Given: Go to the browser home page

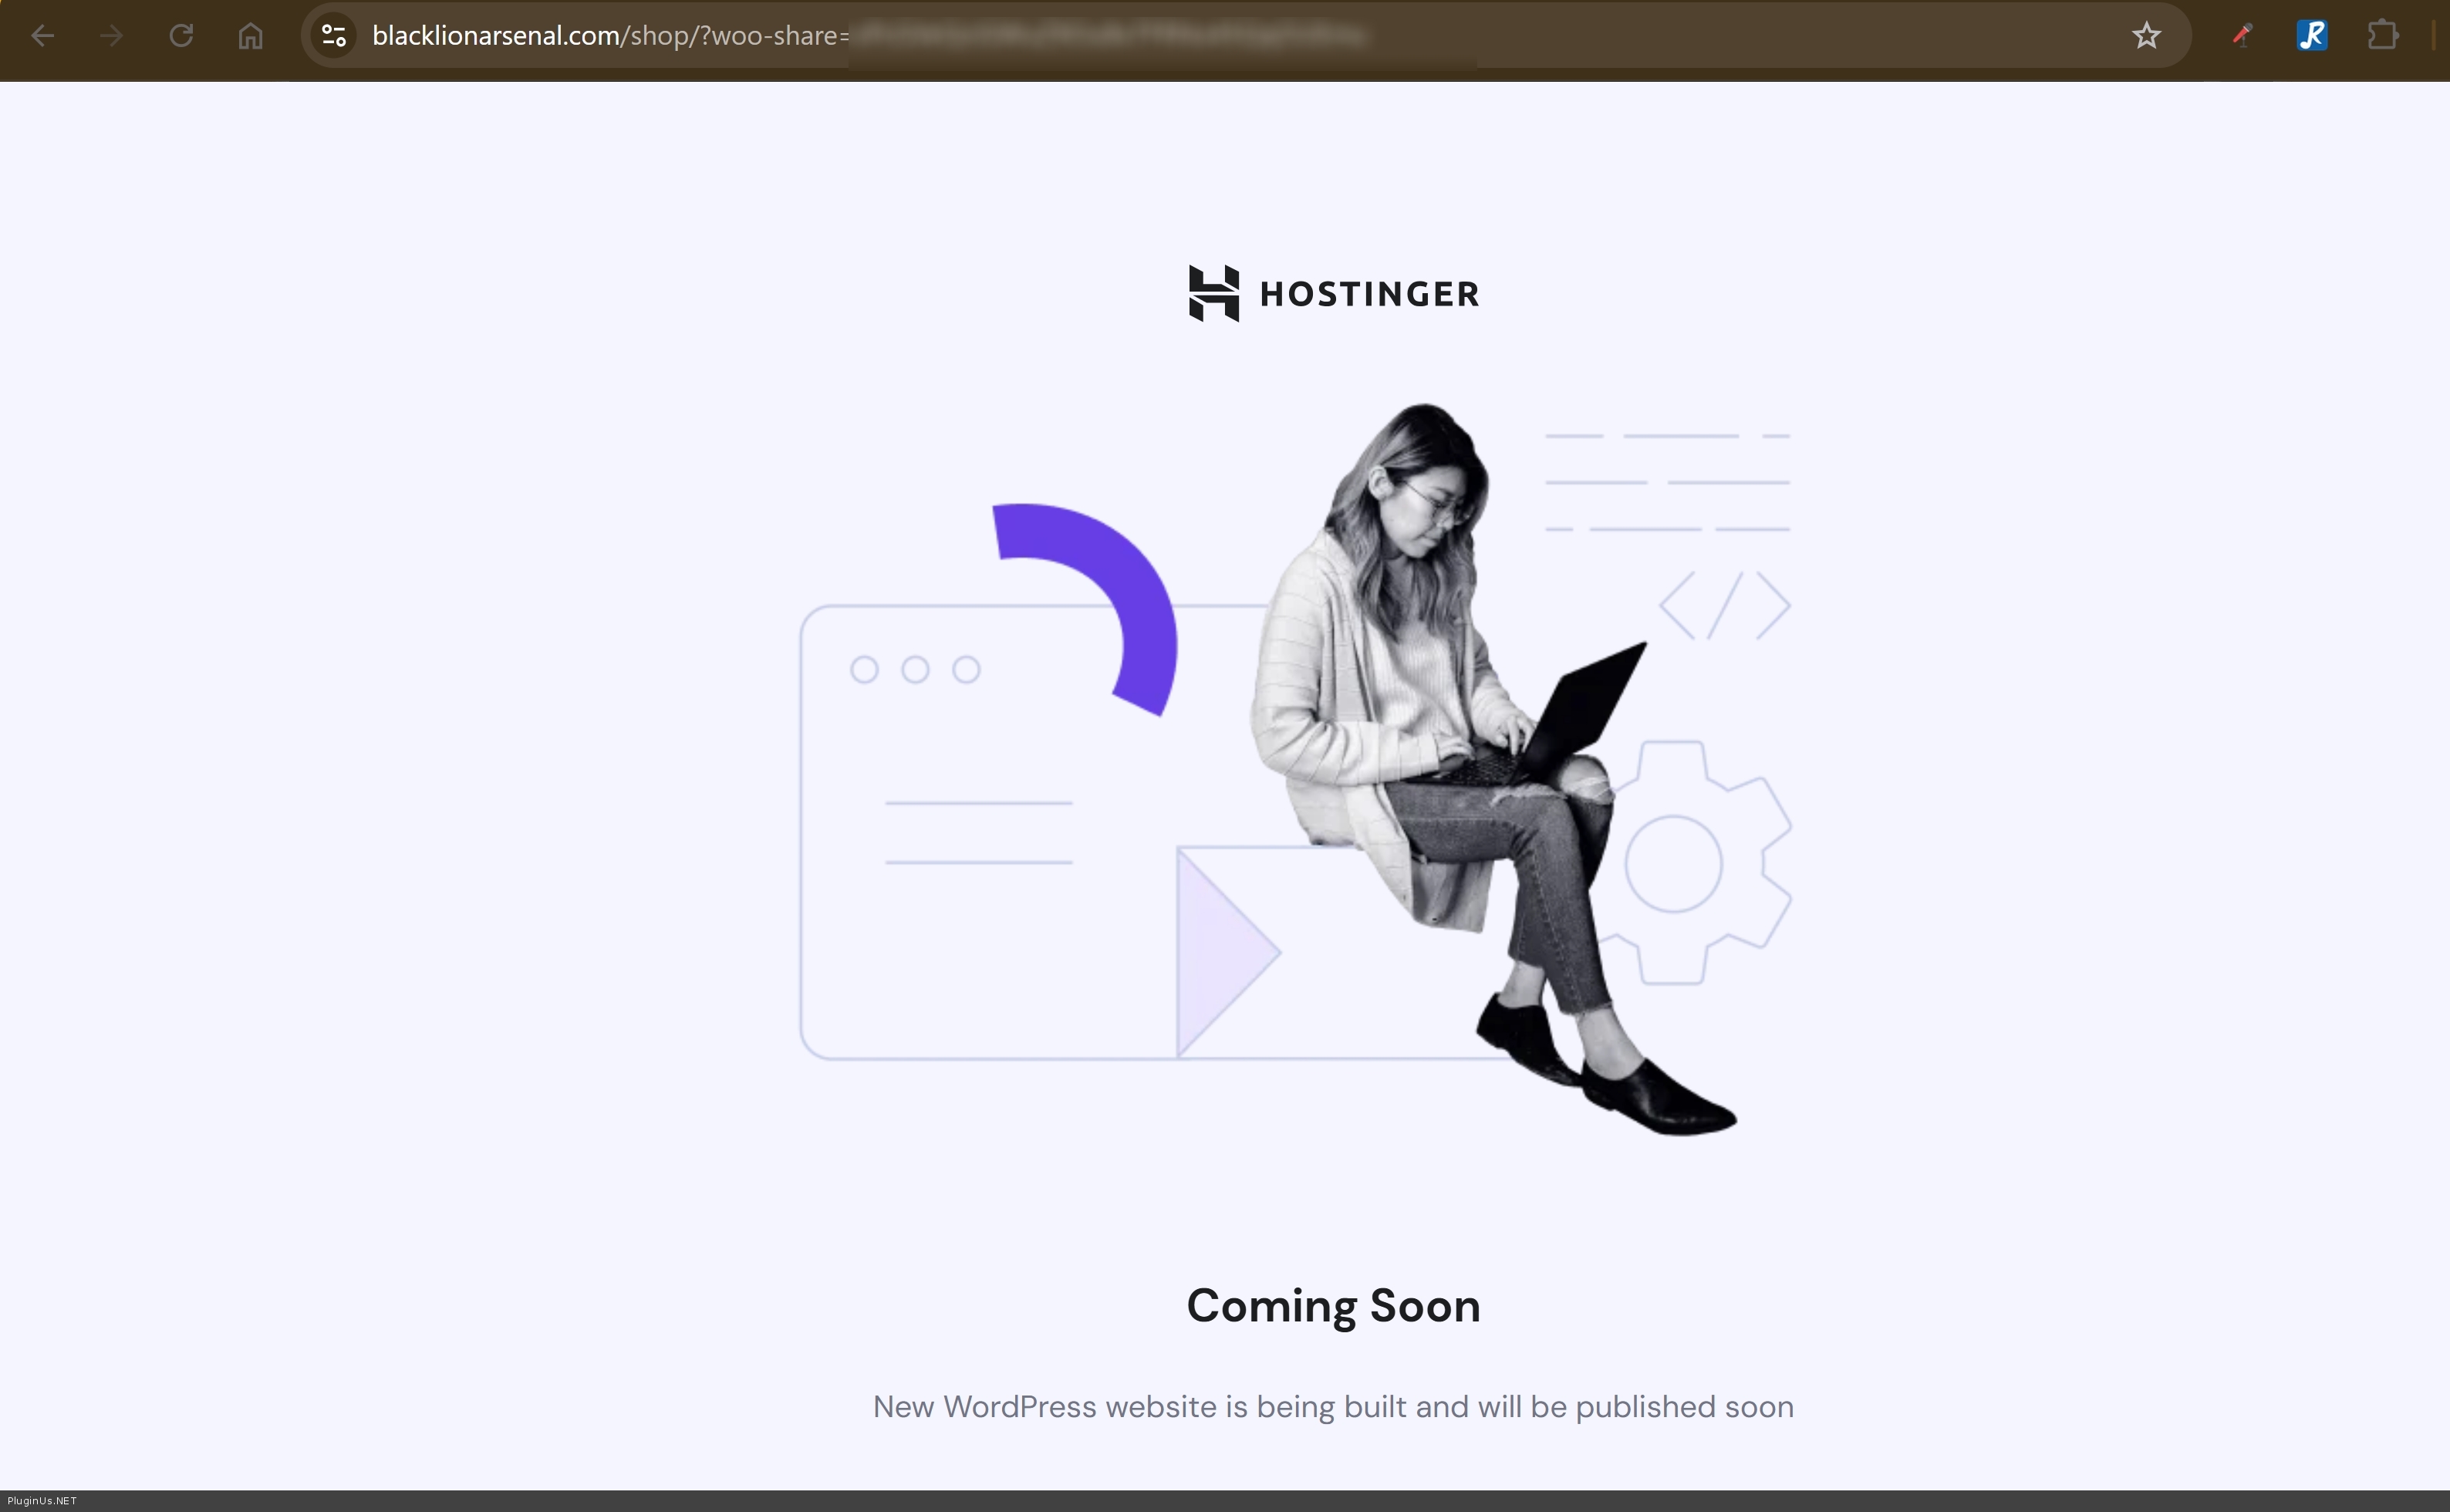Looking at the screenshot, I should (250, 36).
